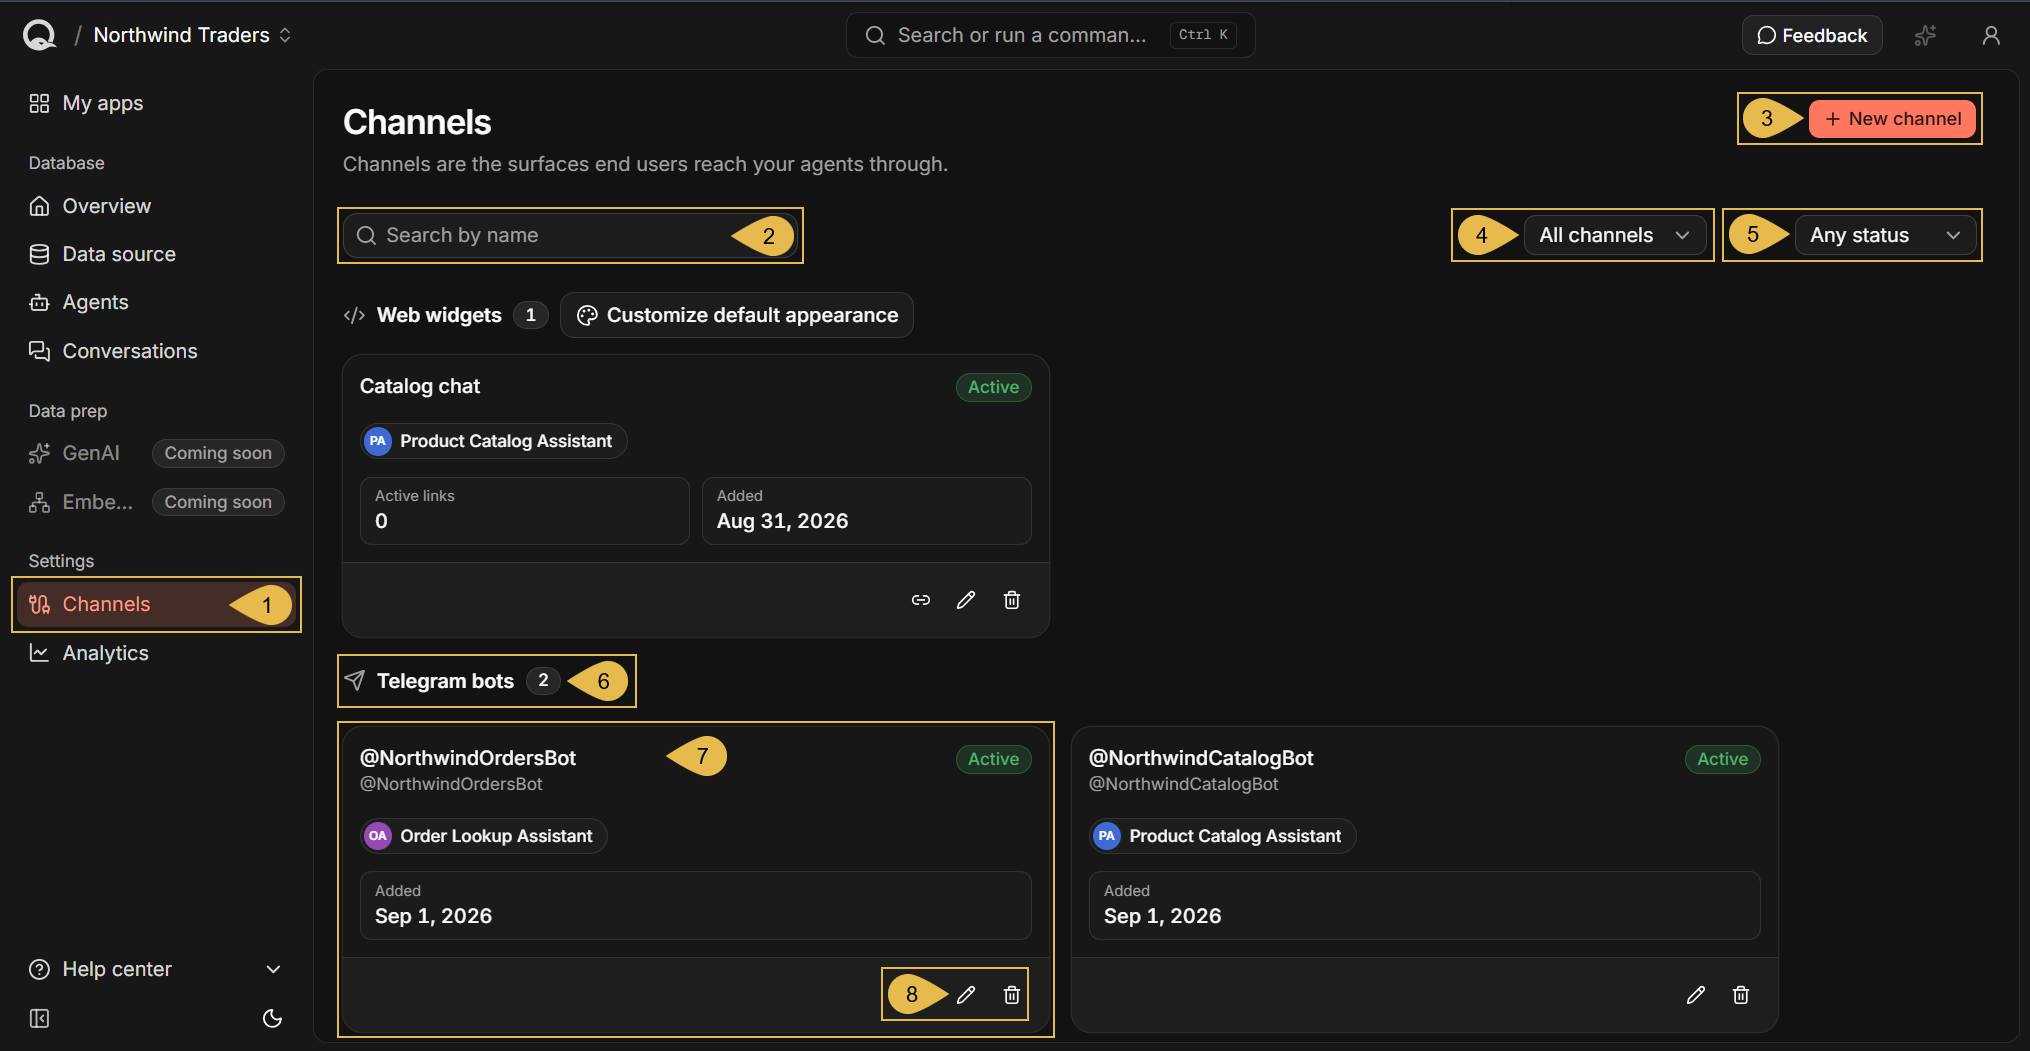The image size is (2030, 1051).
Task: Click the Telegram bots section heading
Action: (x=445, y=681)
